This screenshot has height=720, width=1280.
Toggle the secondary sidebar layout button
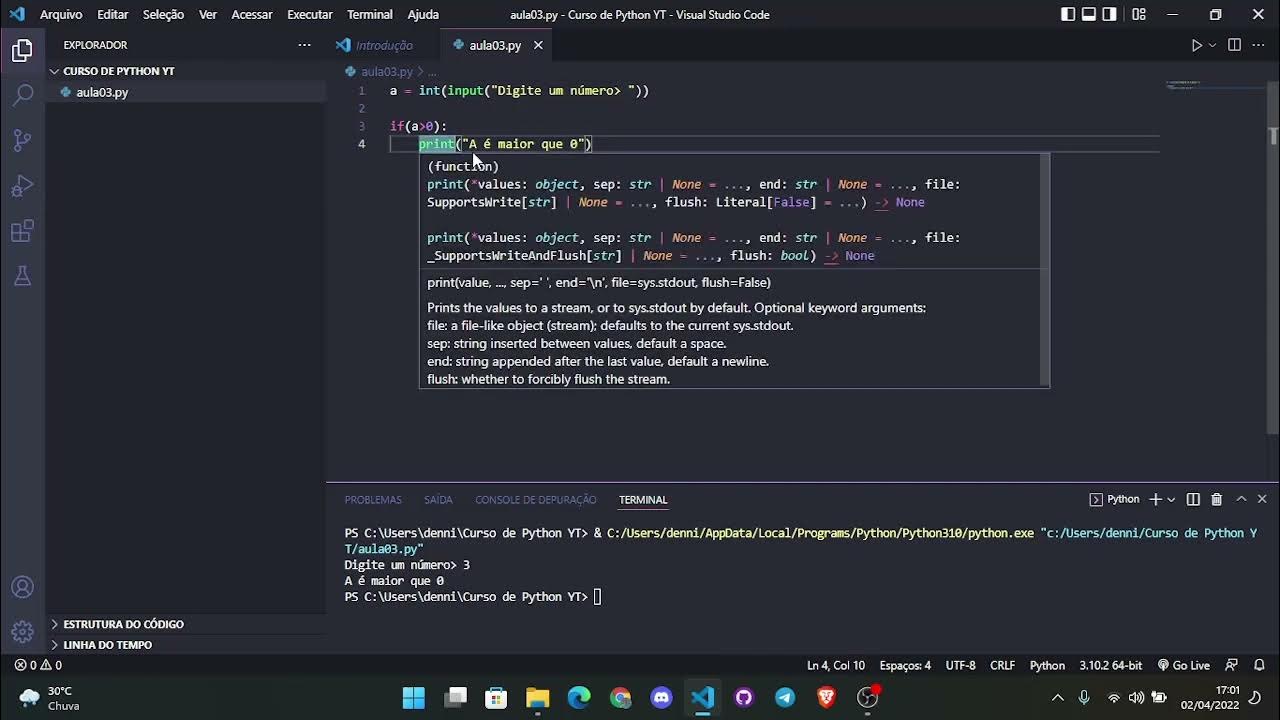(x=1110, y=14)
